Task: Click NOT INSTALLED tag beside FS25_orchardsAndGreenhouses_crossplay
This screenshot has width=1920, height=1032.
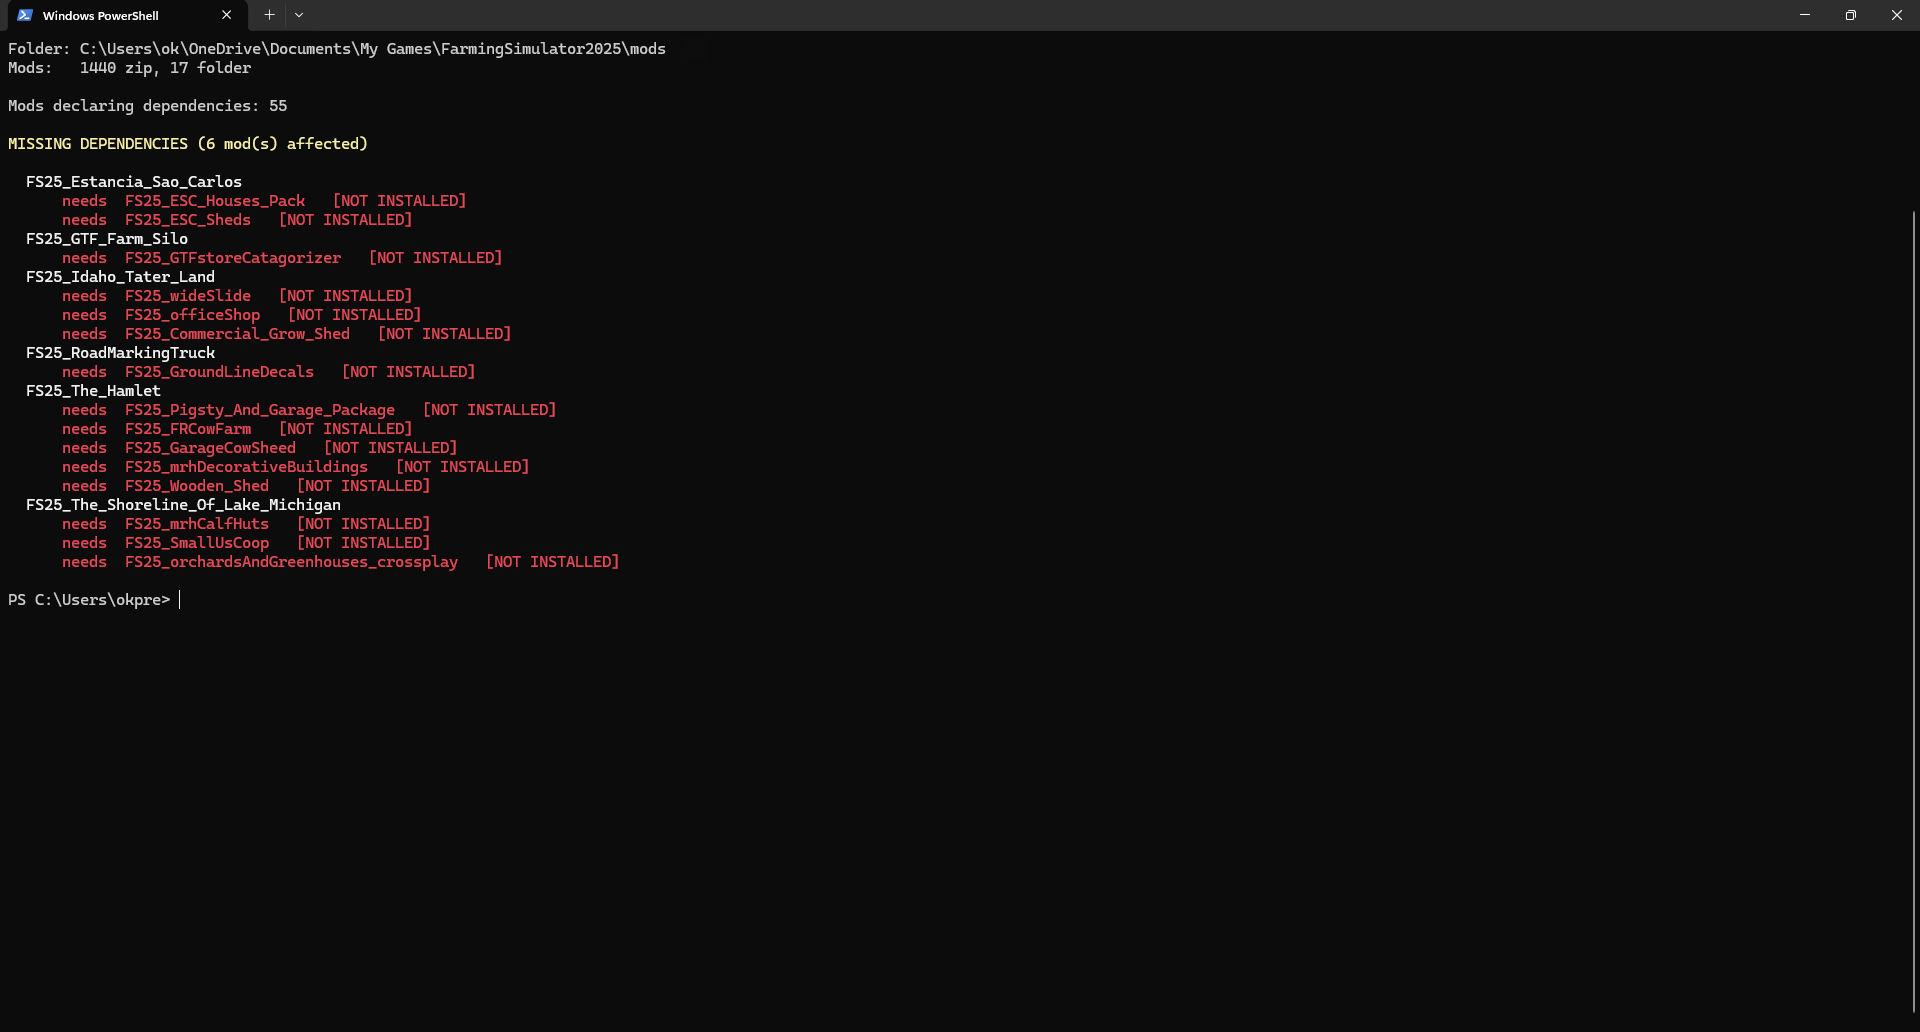Action: coord(553,562)
